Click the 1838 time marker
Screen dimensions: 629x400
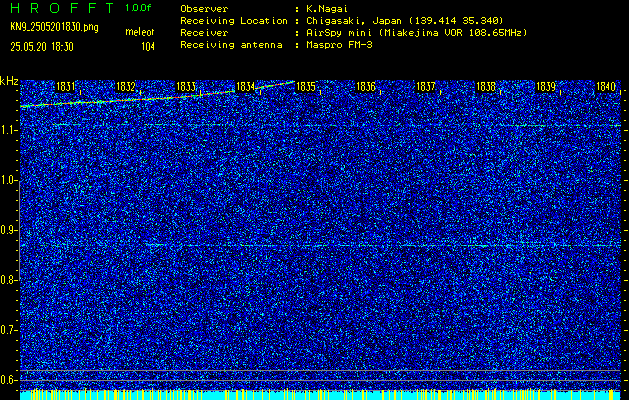(x=485, y=87)
